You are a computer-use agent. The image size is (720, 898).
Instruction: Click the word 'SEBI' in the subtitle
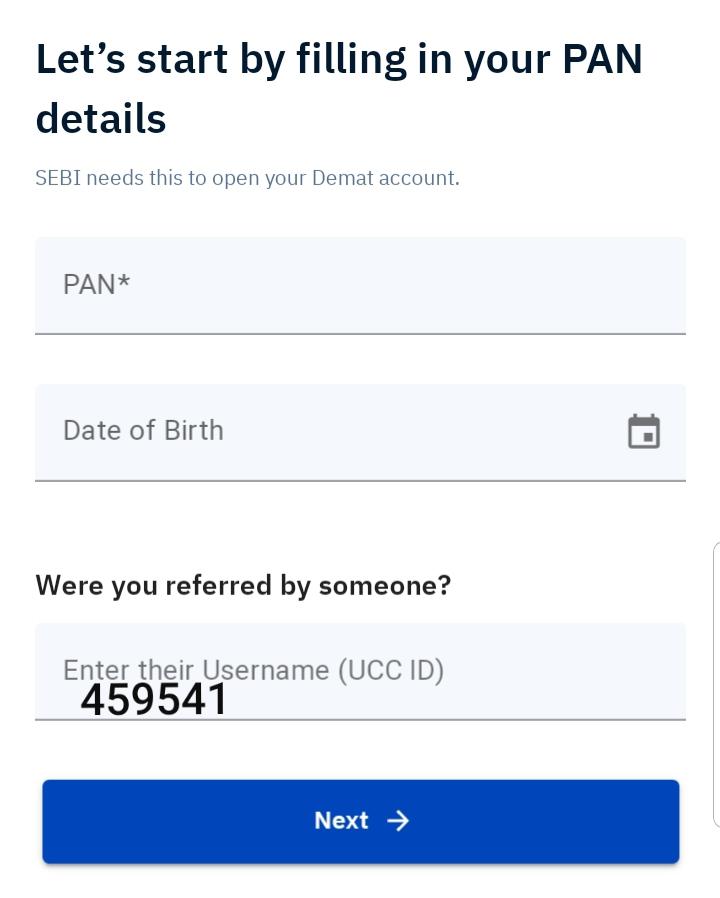click(x=58, y=178)
